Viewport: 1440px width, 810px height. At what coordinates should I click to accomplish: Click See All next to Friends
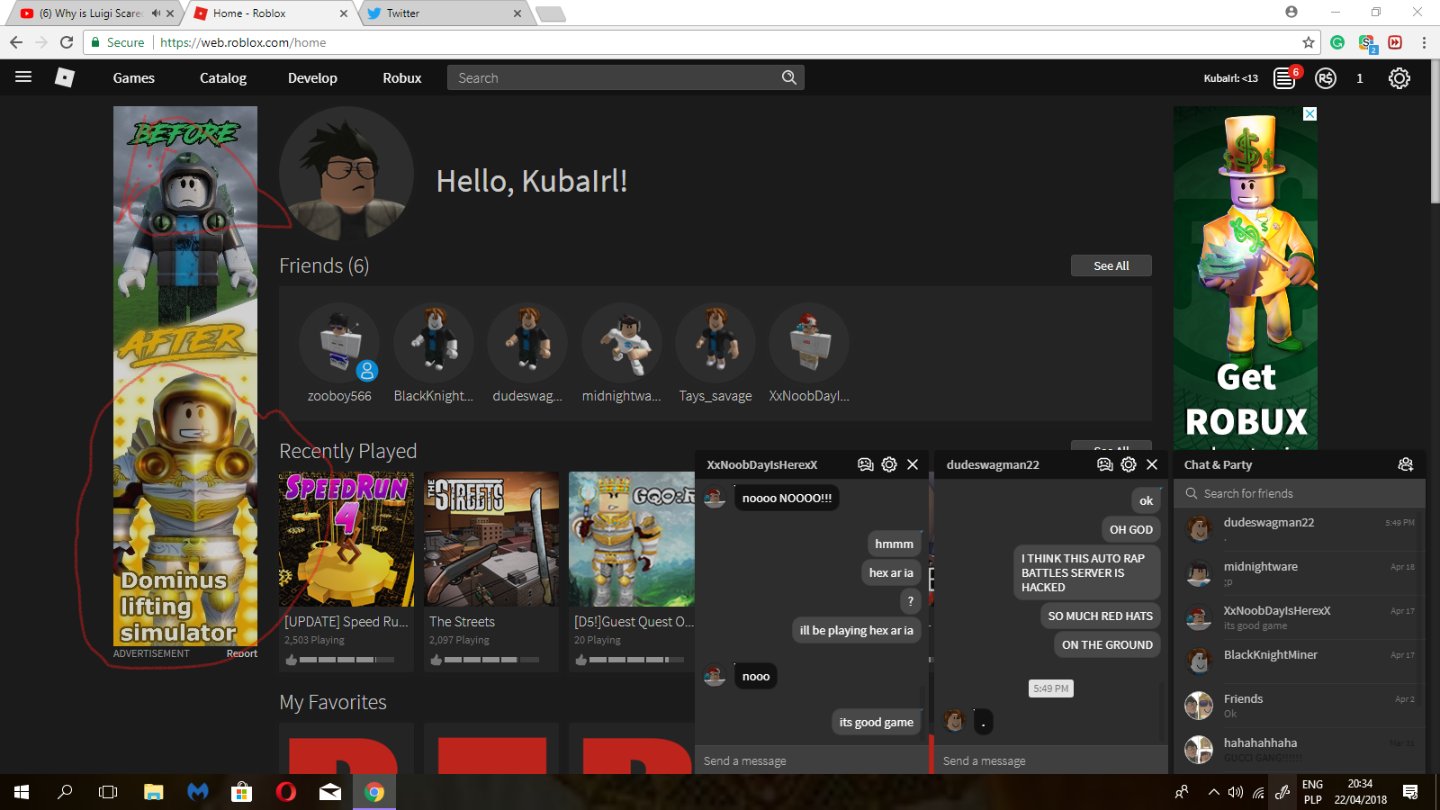pos(1111,265)
